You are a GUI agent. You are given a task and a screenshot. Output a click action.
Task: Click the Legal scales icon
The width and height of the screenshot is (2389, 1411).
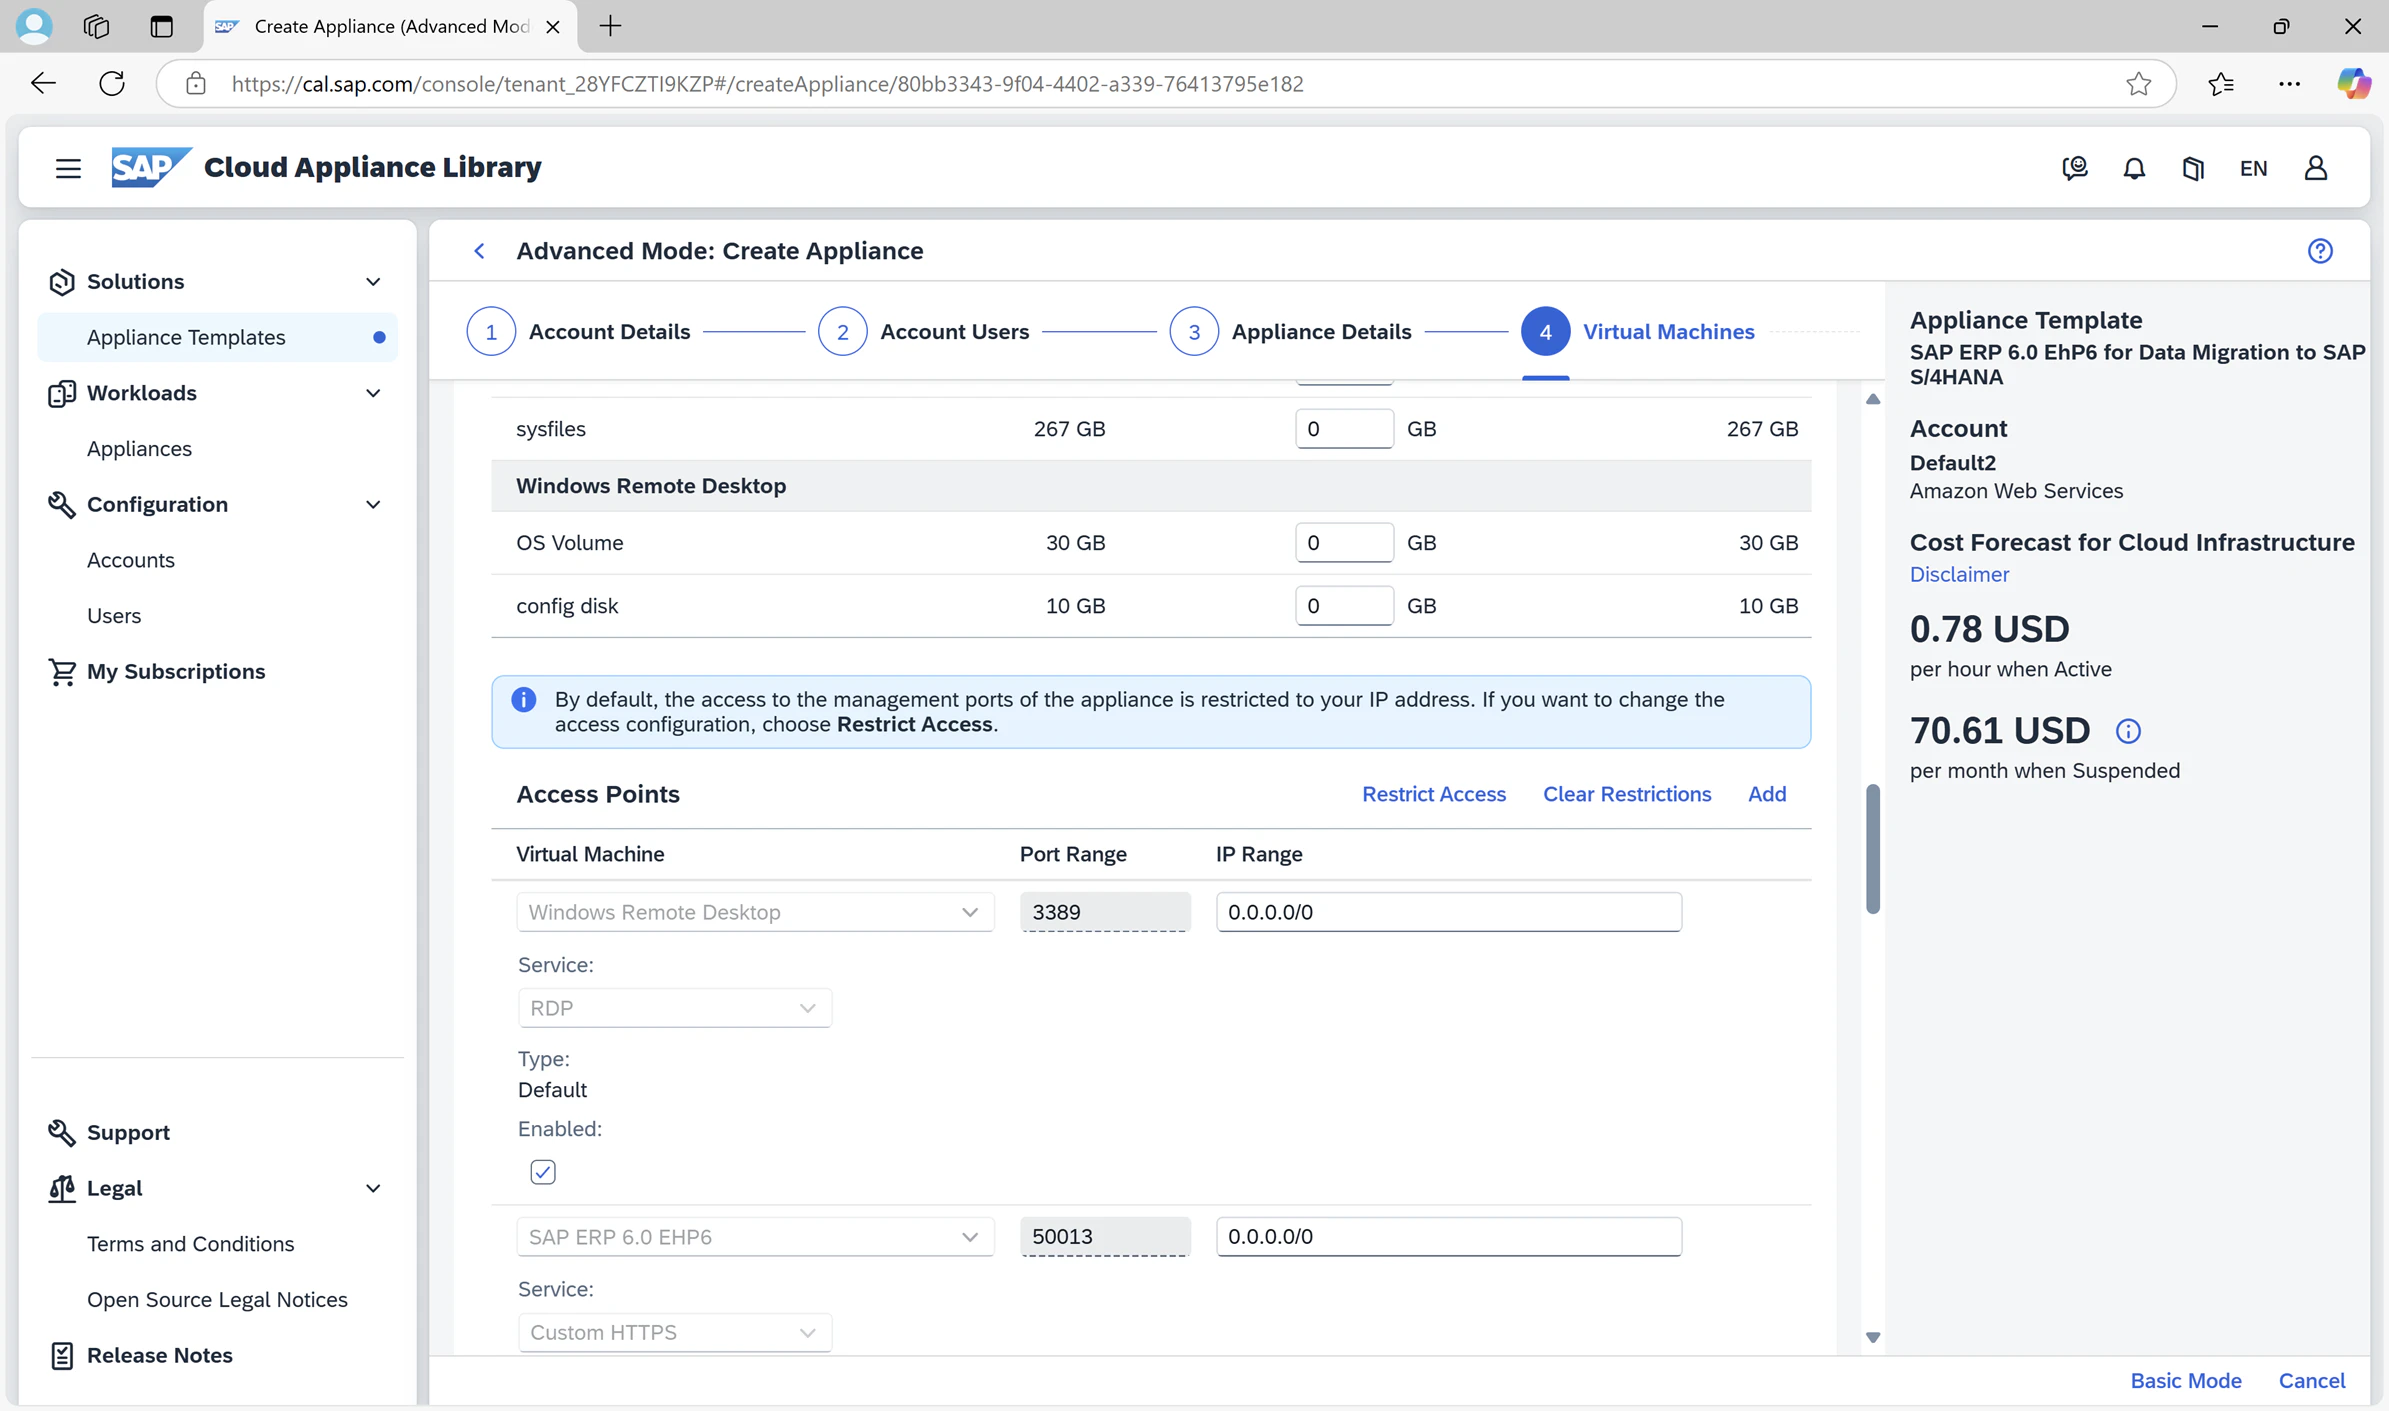pyautogui.click(x=61, y=1189)
